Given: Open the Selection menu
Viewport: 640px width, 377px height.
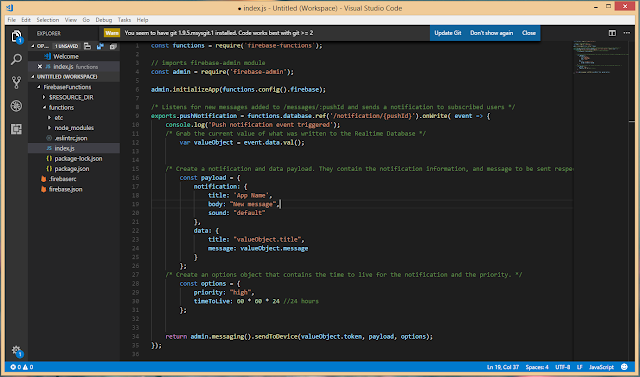Looking at the screenshot, I should click(x=47, y=20).
